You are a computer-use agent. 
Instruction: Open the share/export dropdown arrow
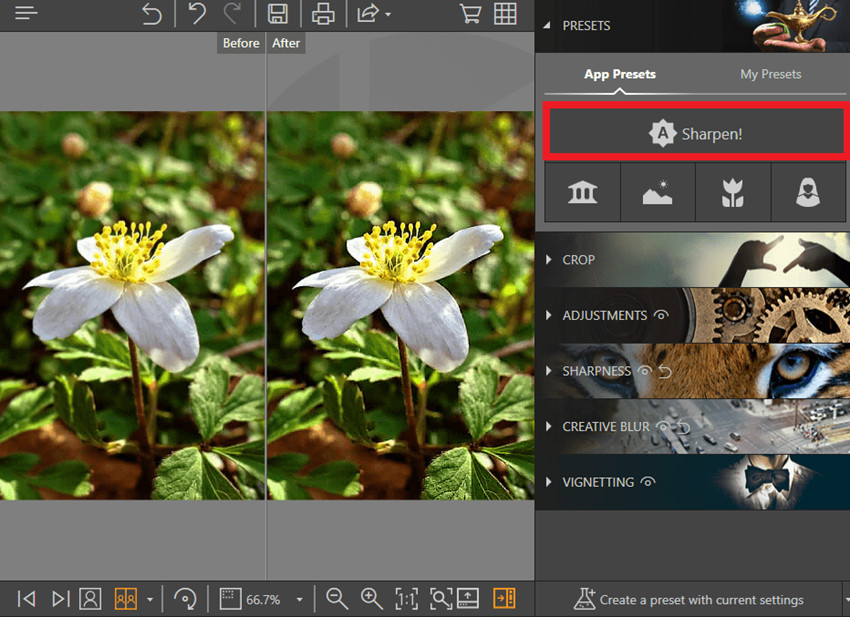click(x=388, y=15)
